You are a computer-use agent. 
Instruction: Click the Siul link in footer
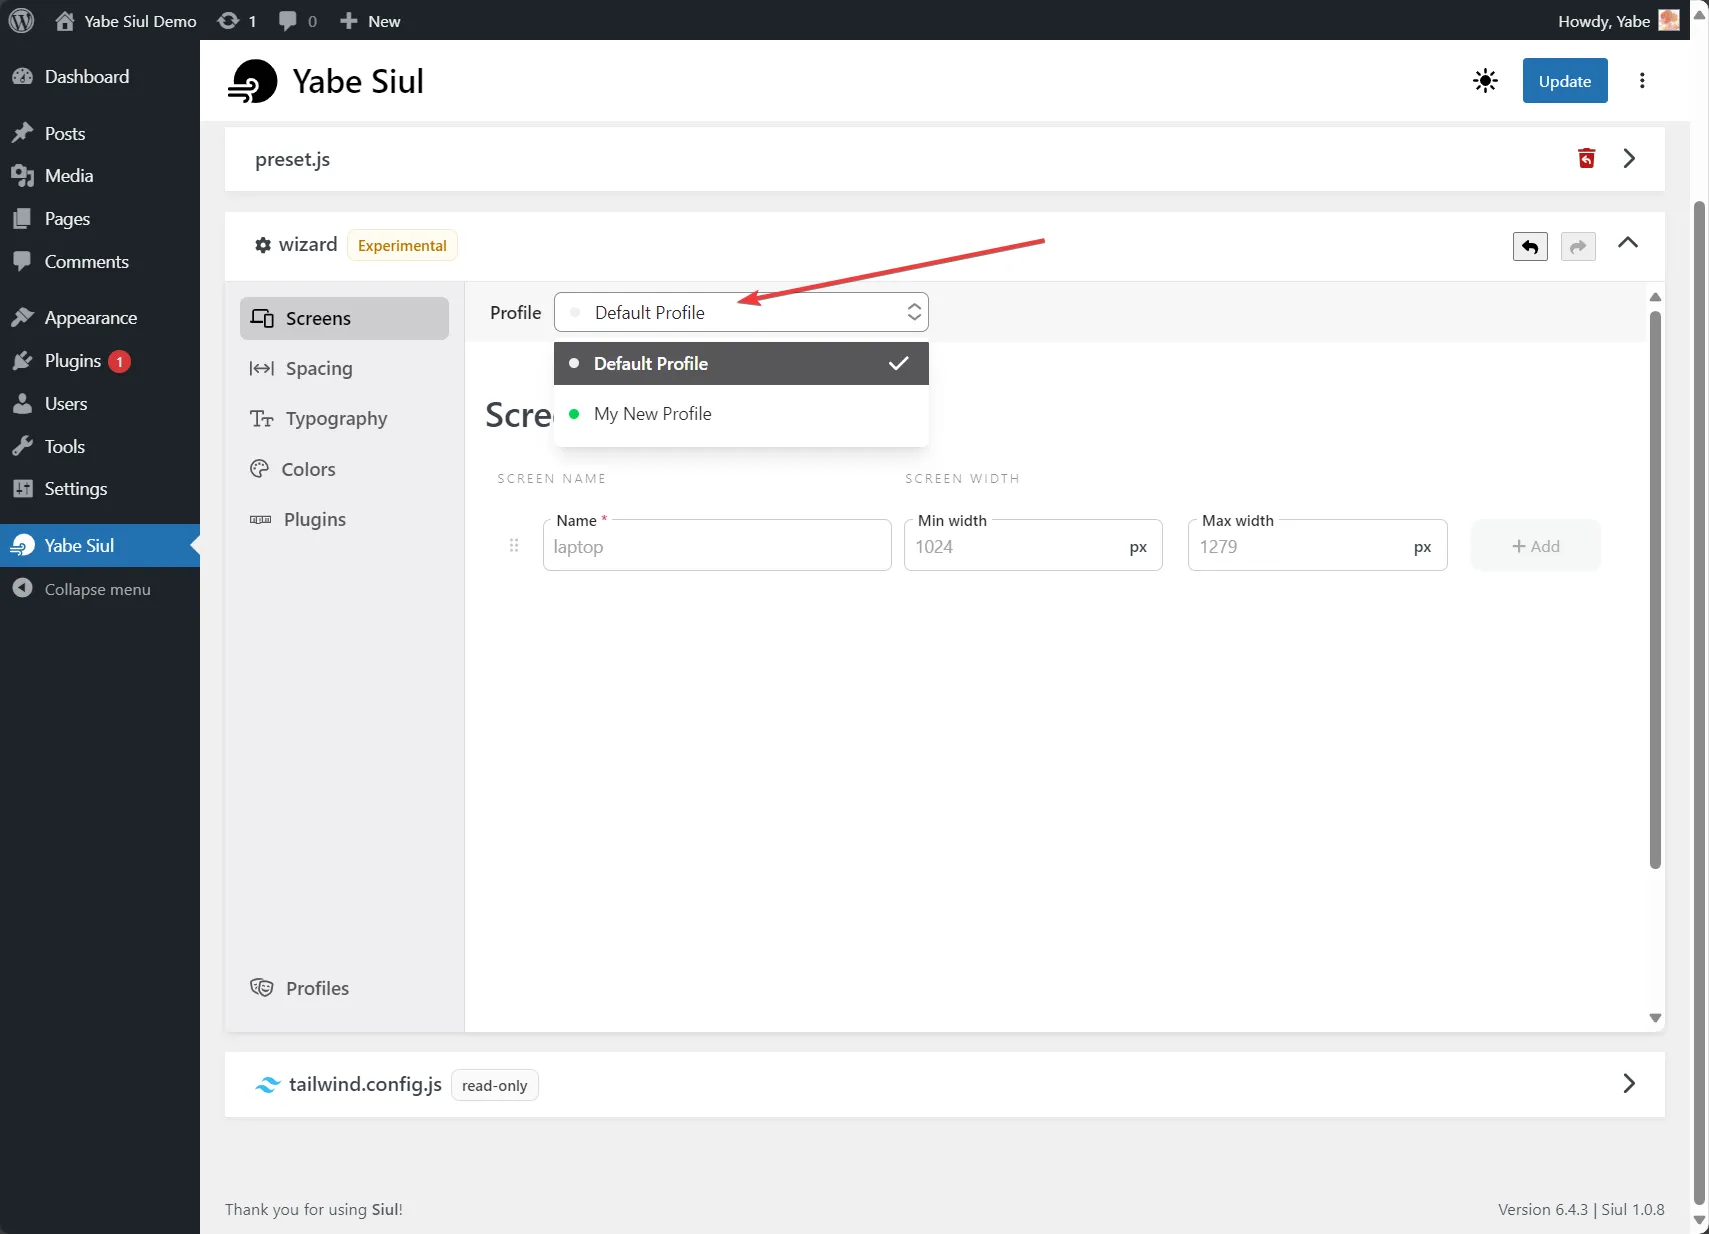(x=385, y=1210)
